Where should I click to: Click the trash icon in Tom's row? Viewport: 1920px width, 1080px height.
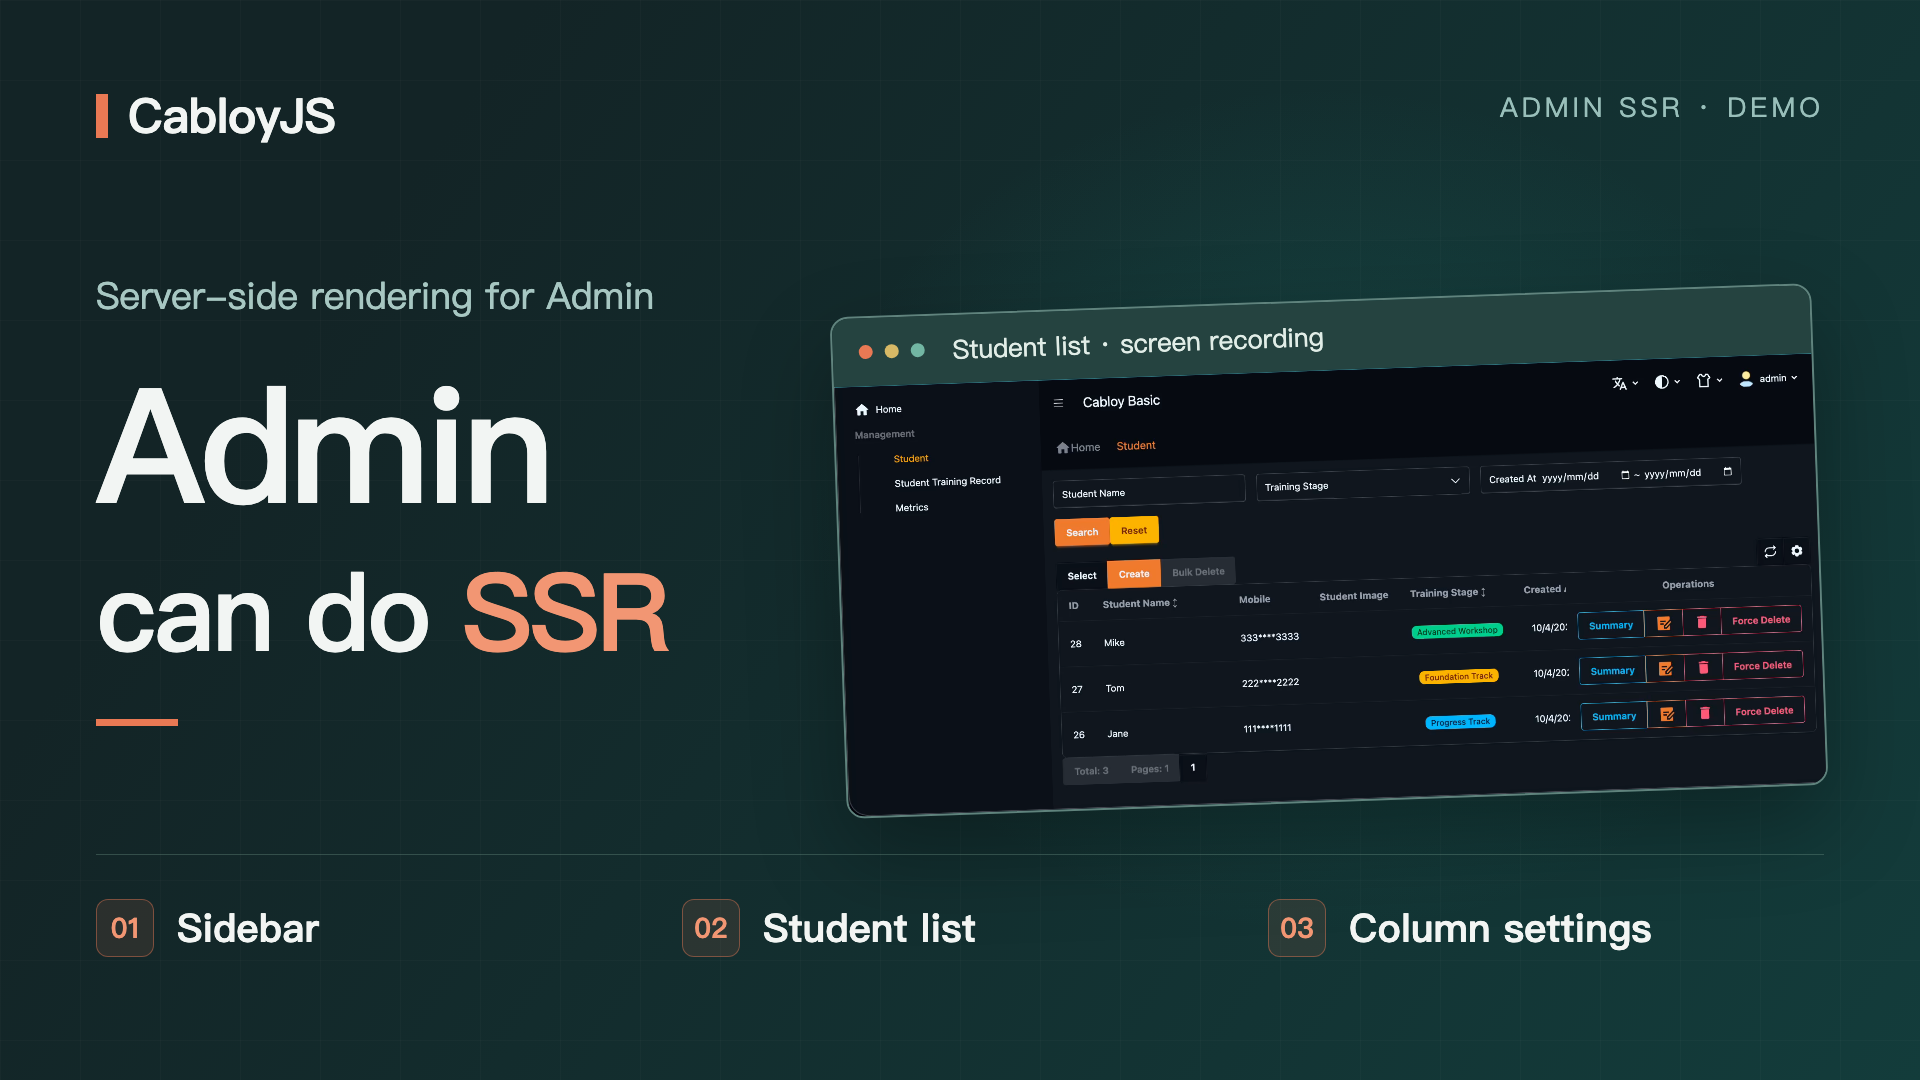pyautogui.click(x=1704, y=667)
